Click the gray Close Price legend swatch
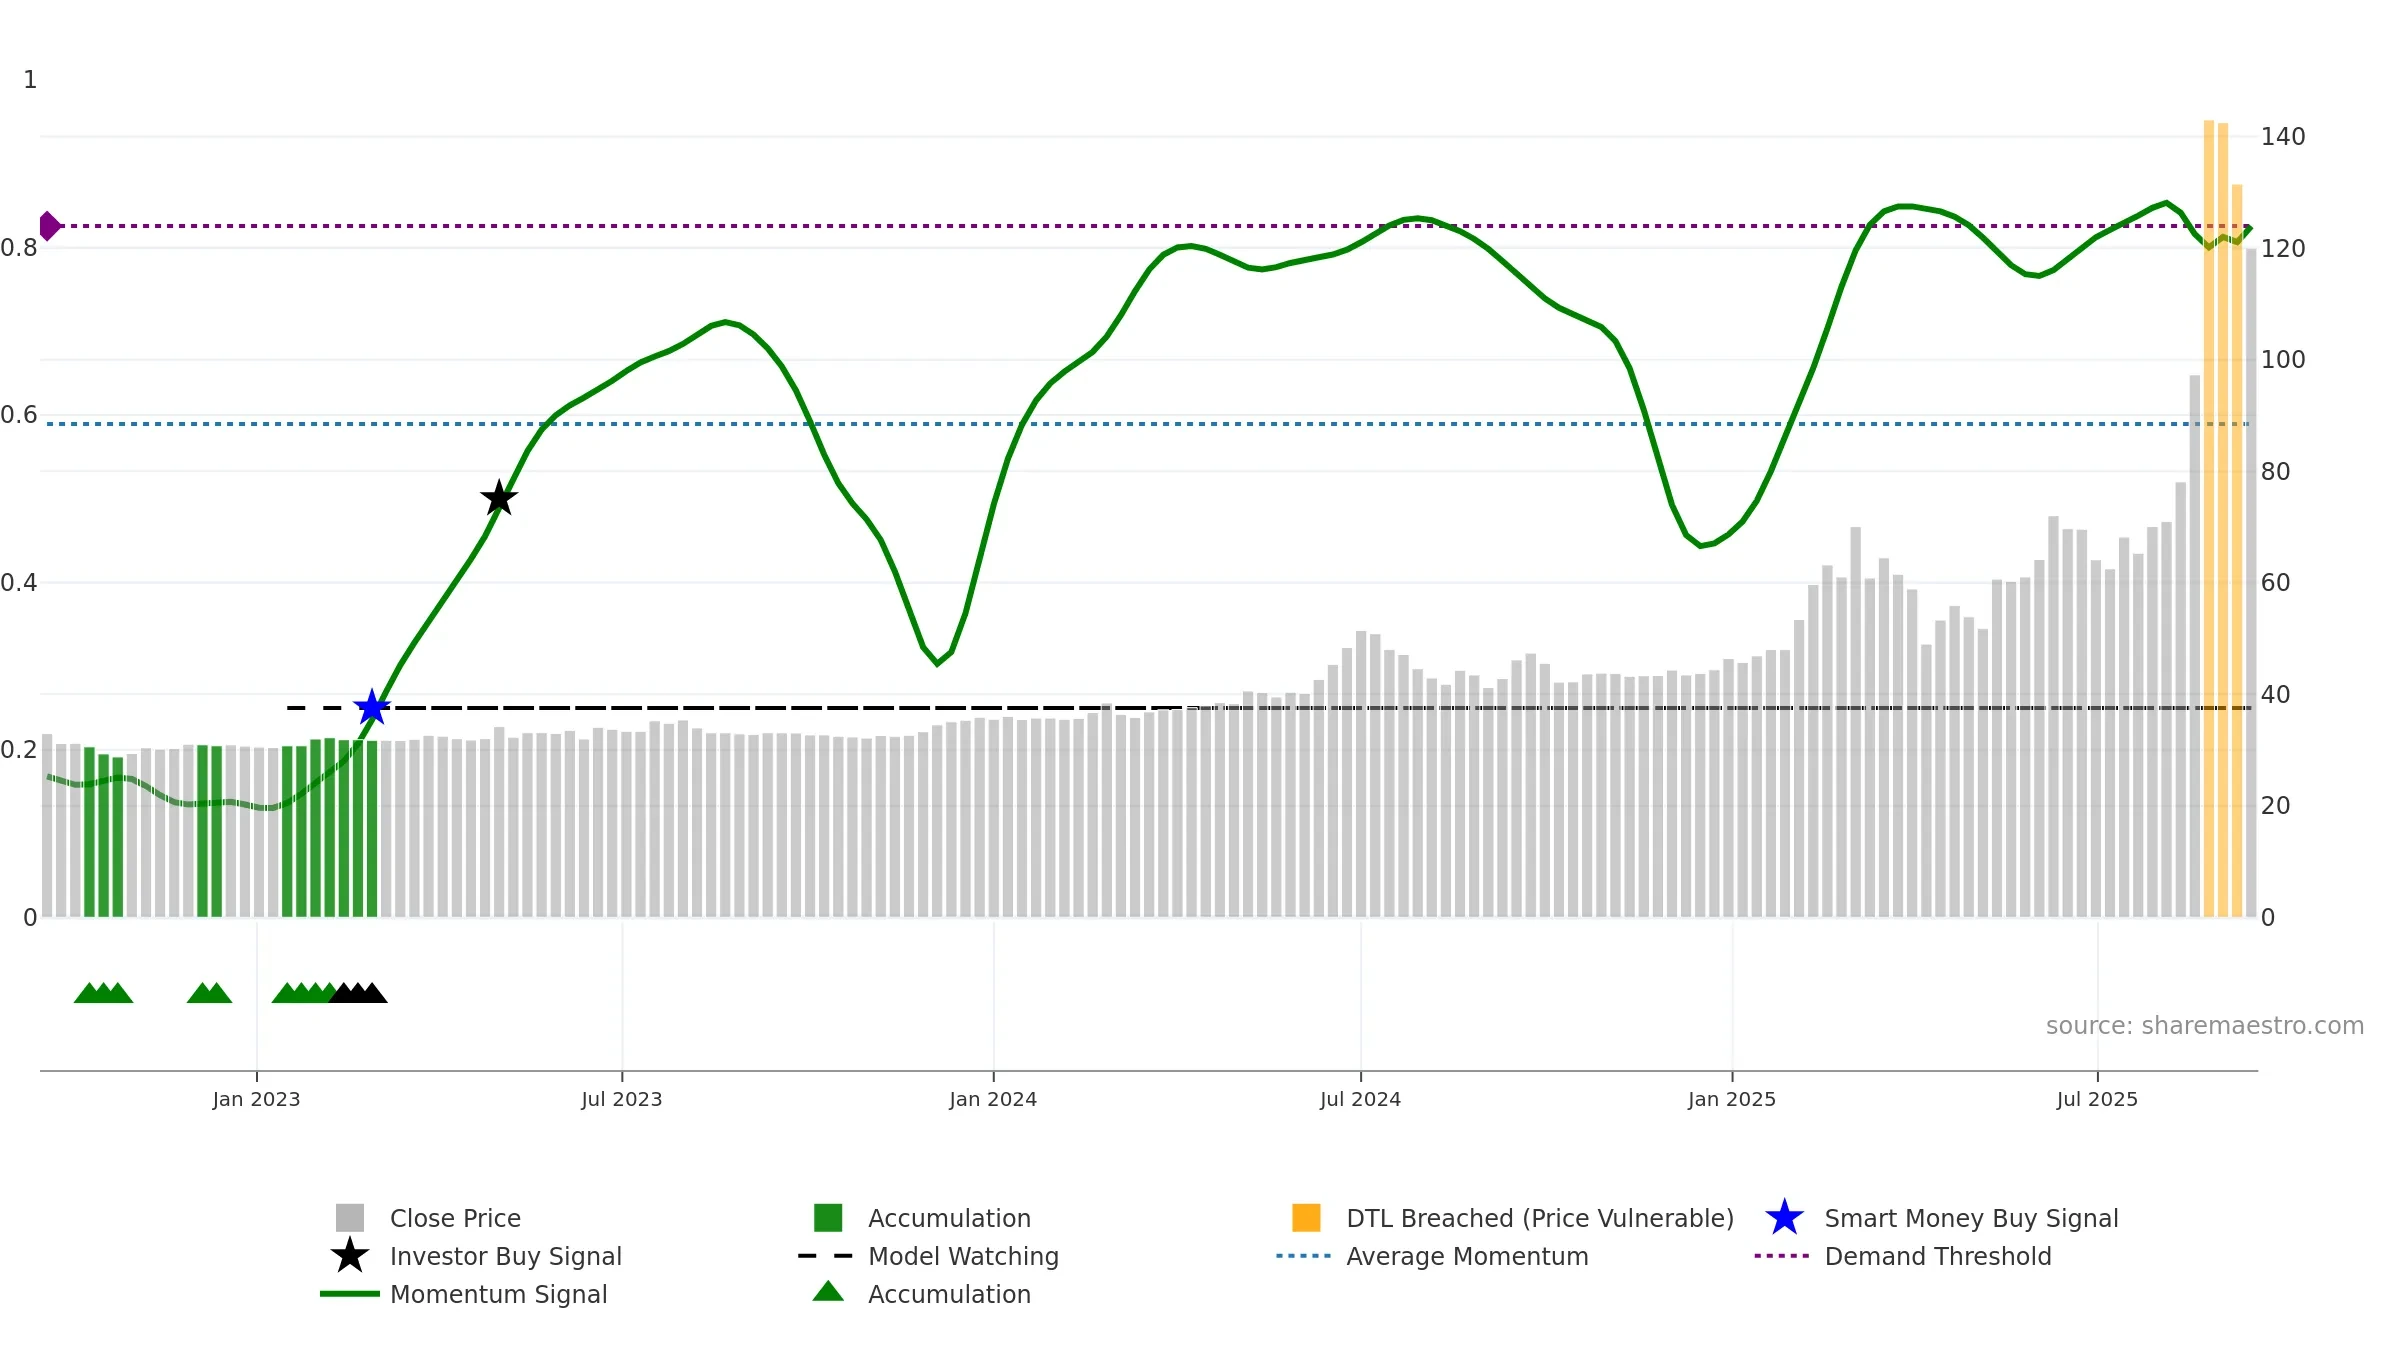This screenshot has width=2400, height=1350. point(350,1218)
